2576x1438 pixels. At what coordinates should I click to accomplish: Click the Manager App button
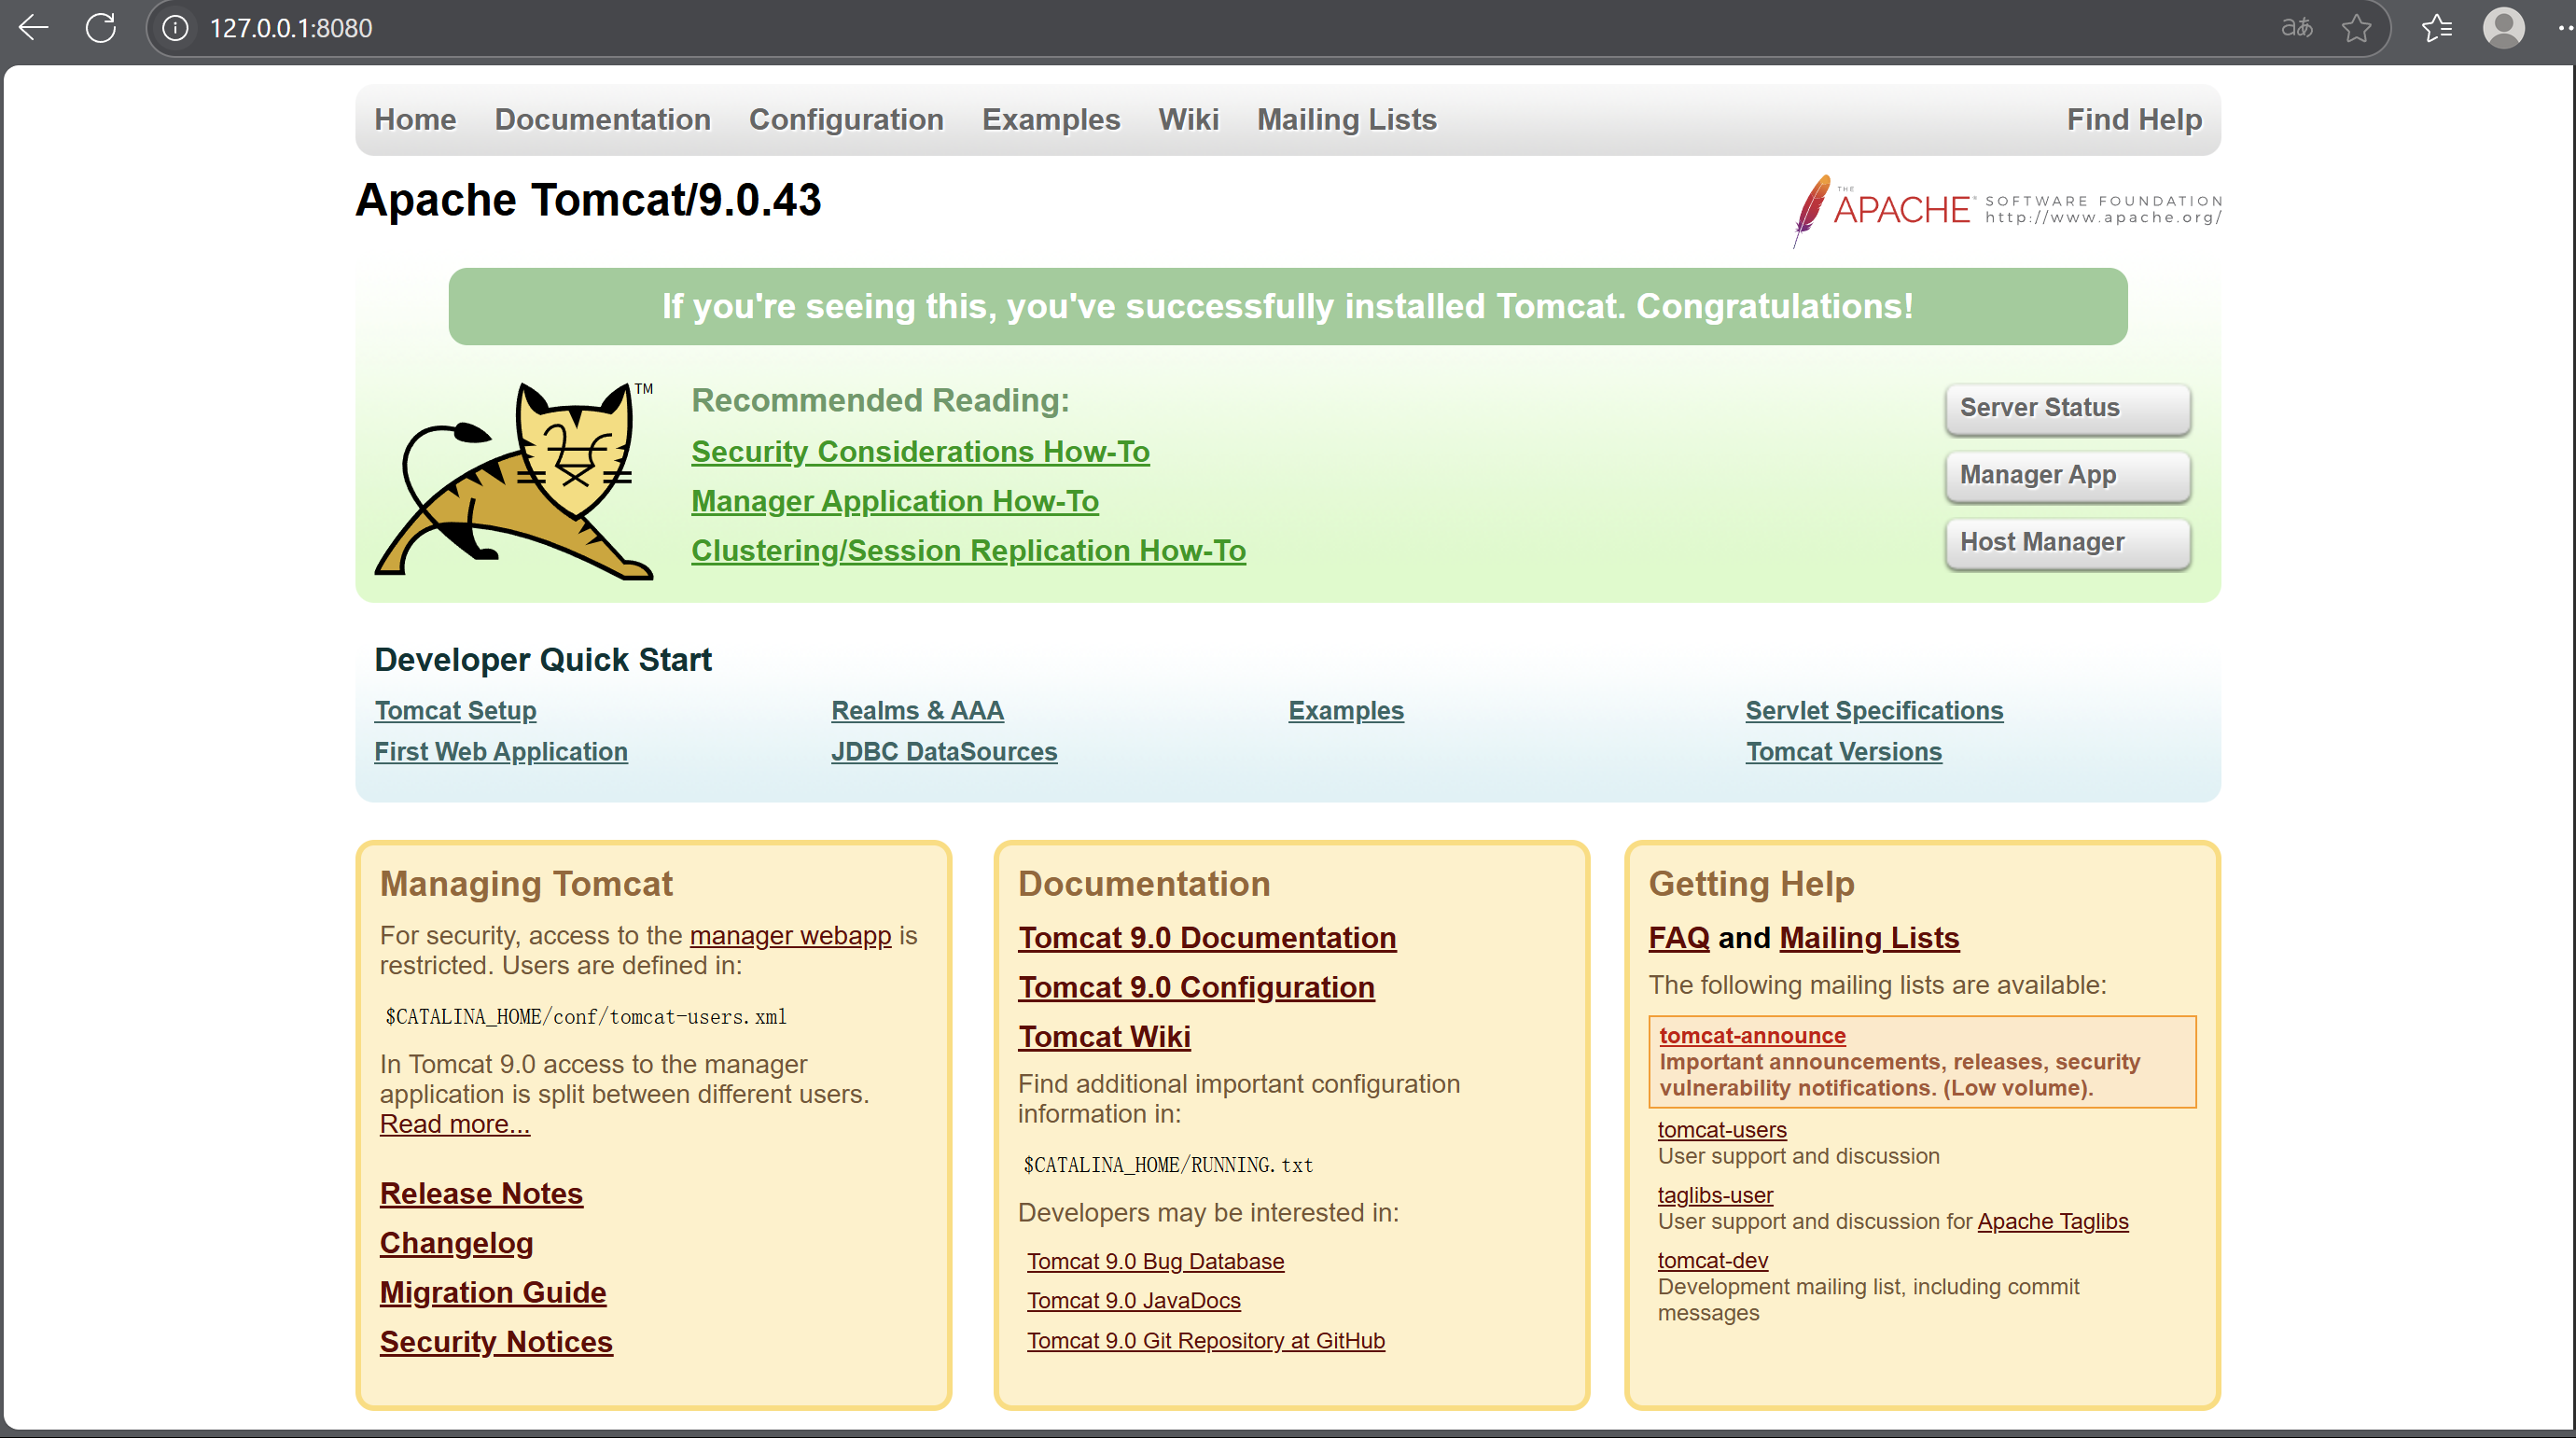pyautogui.click(x=2067, y=475)
